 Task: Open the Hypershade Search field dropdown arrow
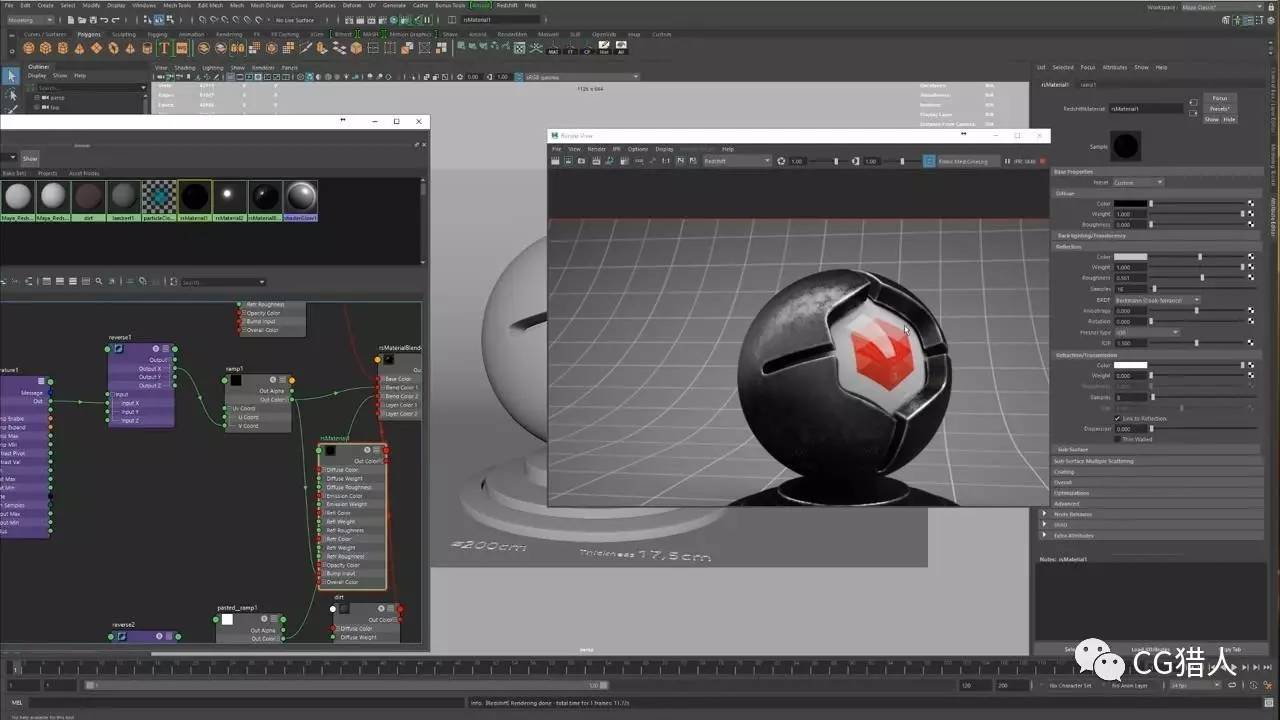(262, 282)
